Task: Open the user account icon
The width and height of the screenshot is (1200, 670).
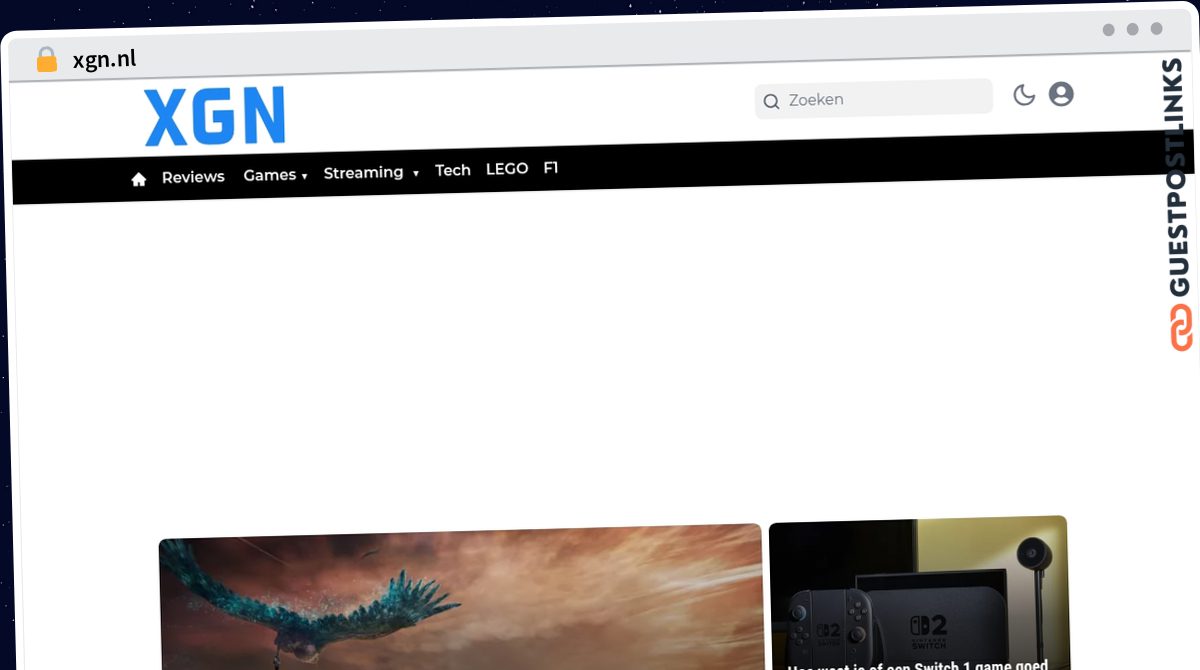Action: 1061,94
